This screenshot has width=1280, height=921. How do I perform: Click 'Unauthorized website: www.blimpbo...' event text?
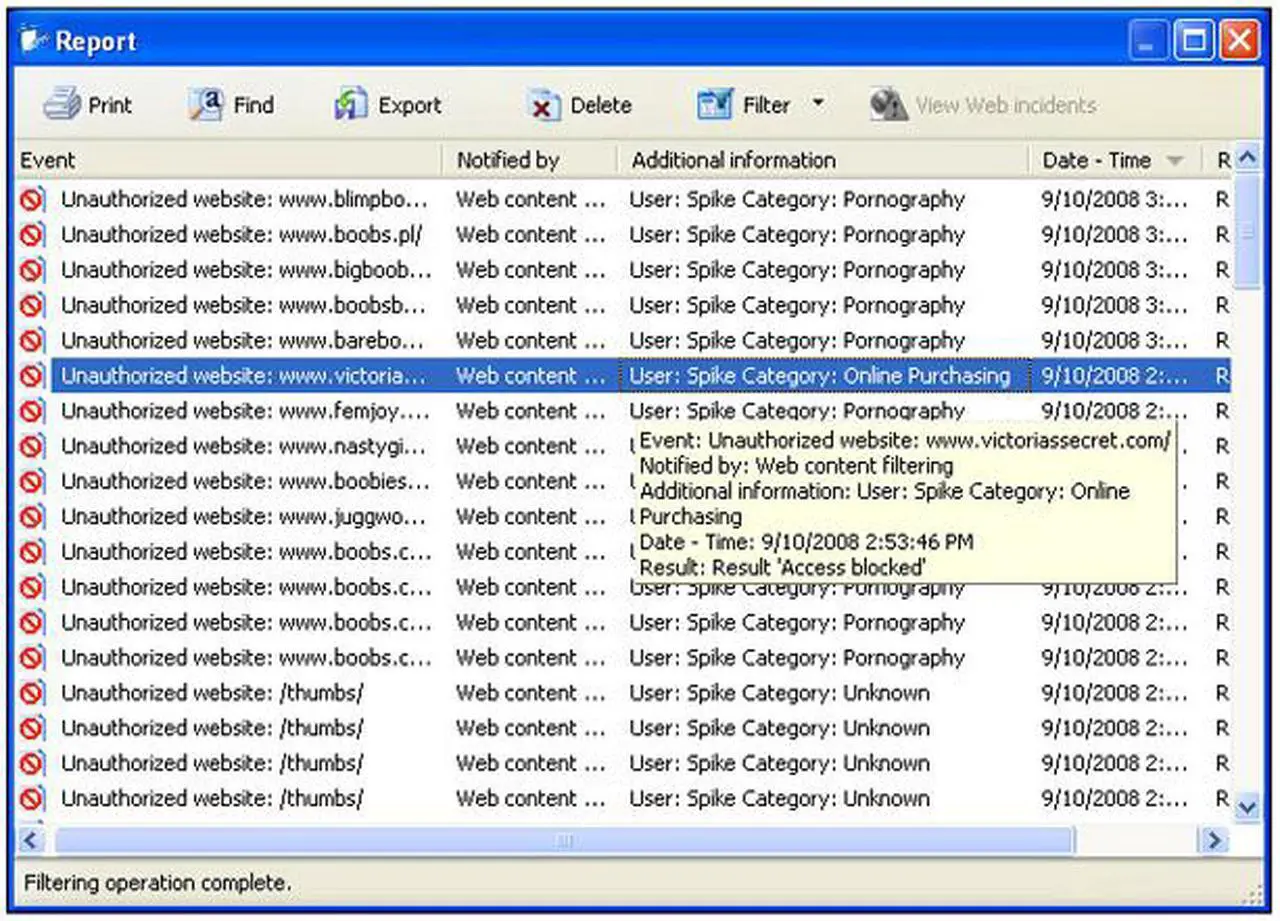coord(245,200)
